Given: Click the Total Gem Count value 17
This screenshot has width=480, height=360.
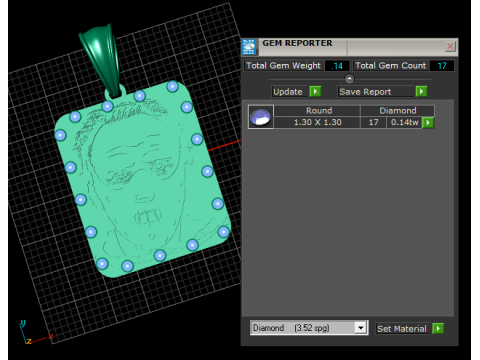Looking at the screenshot, I should [x=442, y=66].
